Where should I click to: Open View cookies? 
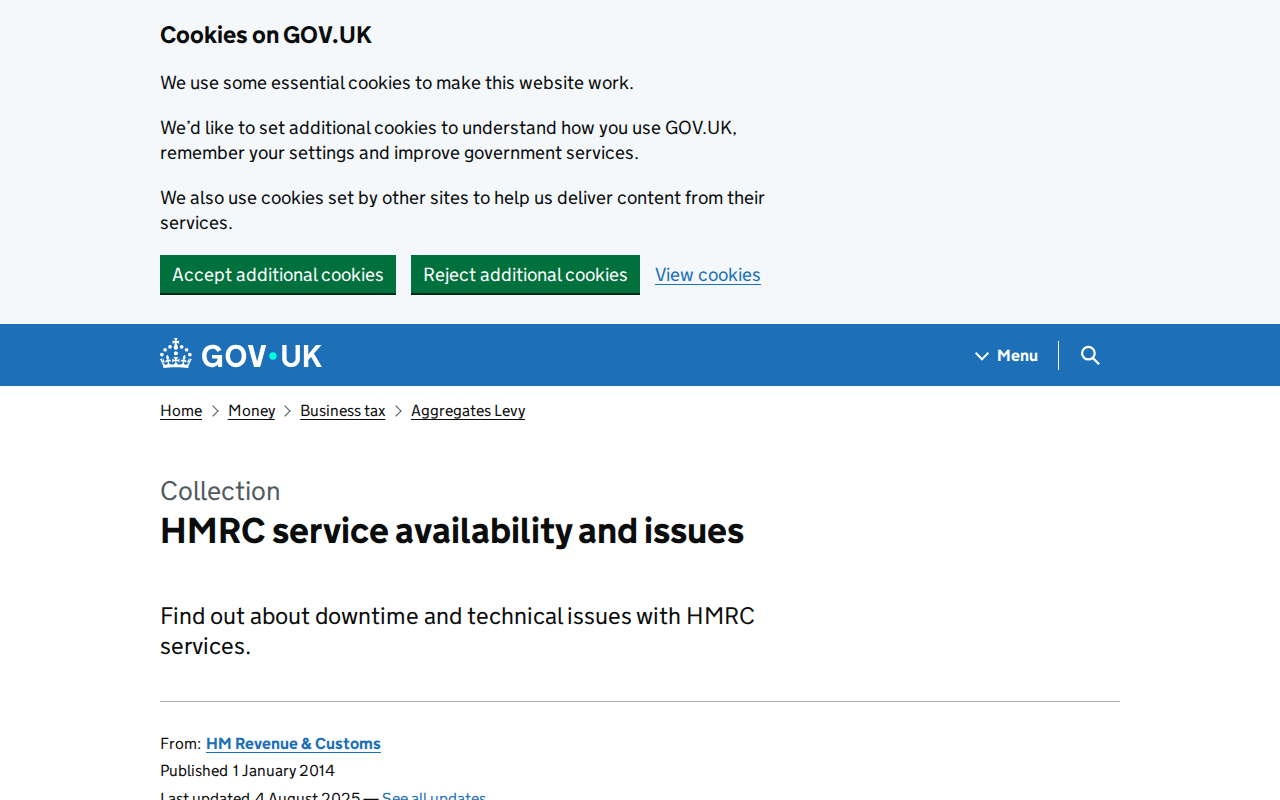pos(708,274)
